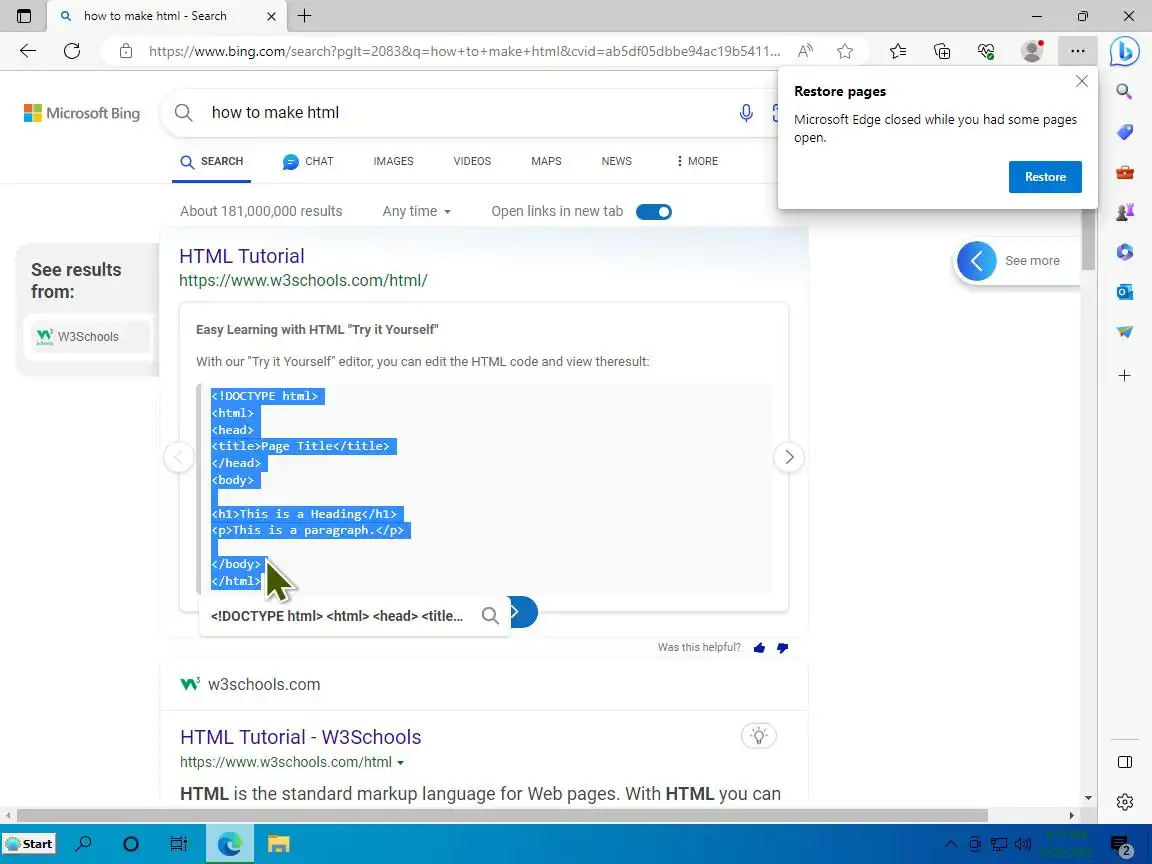The width and height of the screenshot is (1152, 864).
Task: Open sidebar Tools briefcase icon
Action: pos(1125,173)
